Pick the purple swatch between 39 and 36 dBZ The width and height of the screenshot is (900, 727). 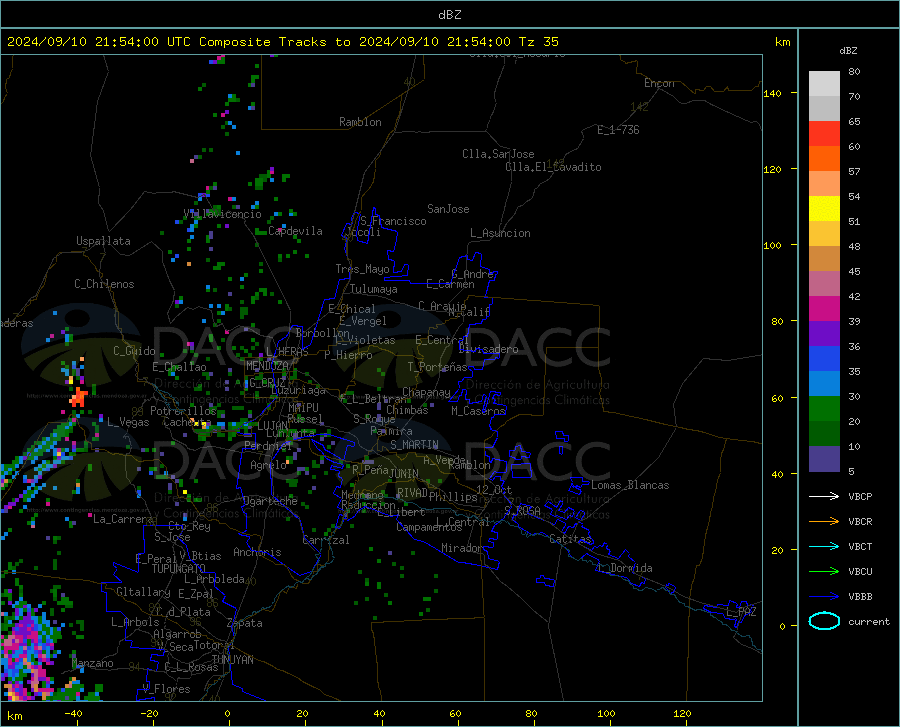824,334
